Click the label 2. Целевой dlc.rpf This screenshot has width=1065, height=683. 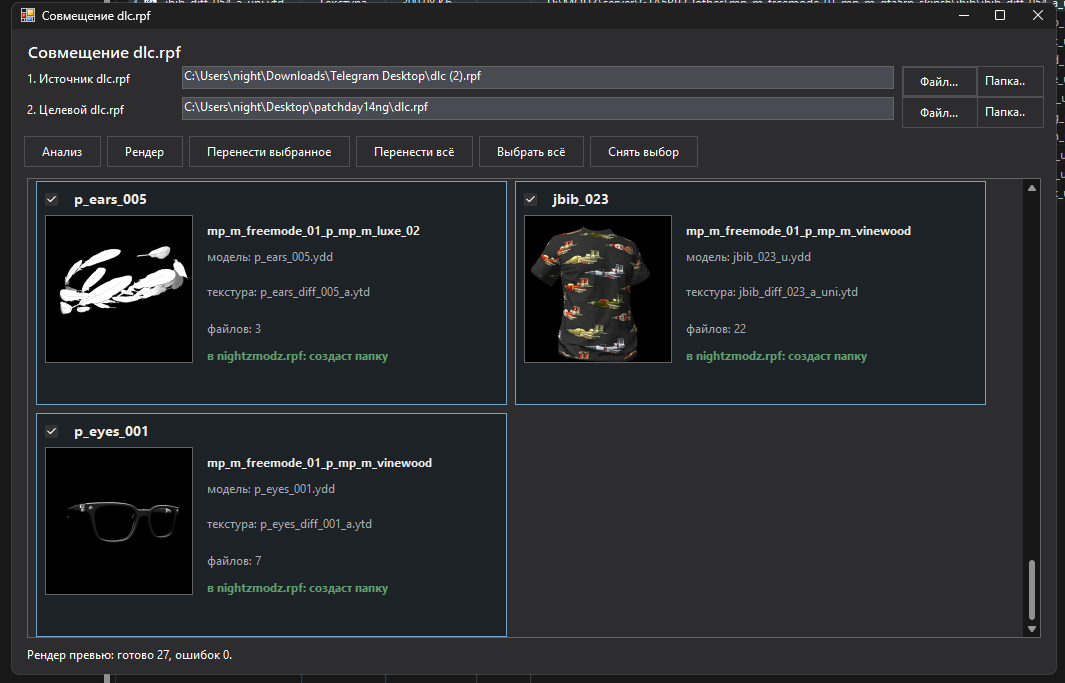coord(75,109)
